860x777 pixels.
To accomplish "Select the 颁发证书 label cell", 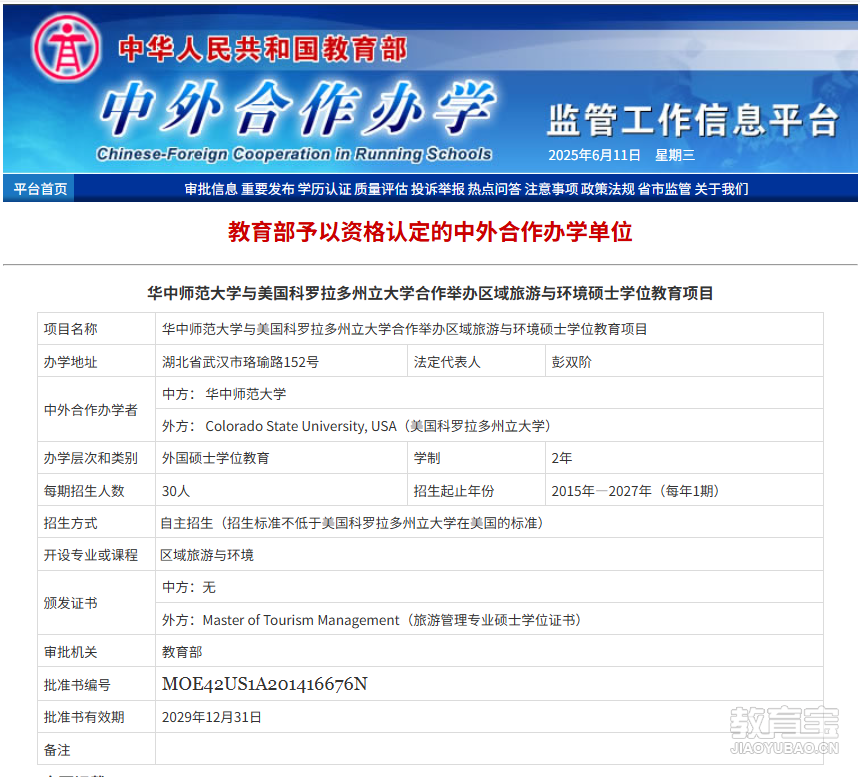I will (97, 603).
